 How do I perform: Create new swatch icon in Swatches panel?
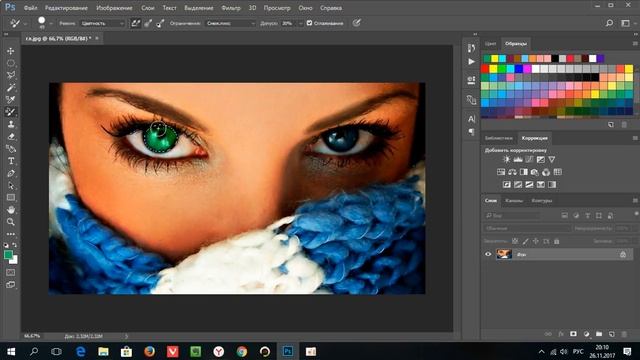tap(611, 124)
